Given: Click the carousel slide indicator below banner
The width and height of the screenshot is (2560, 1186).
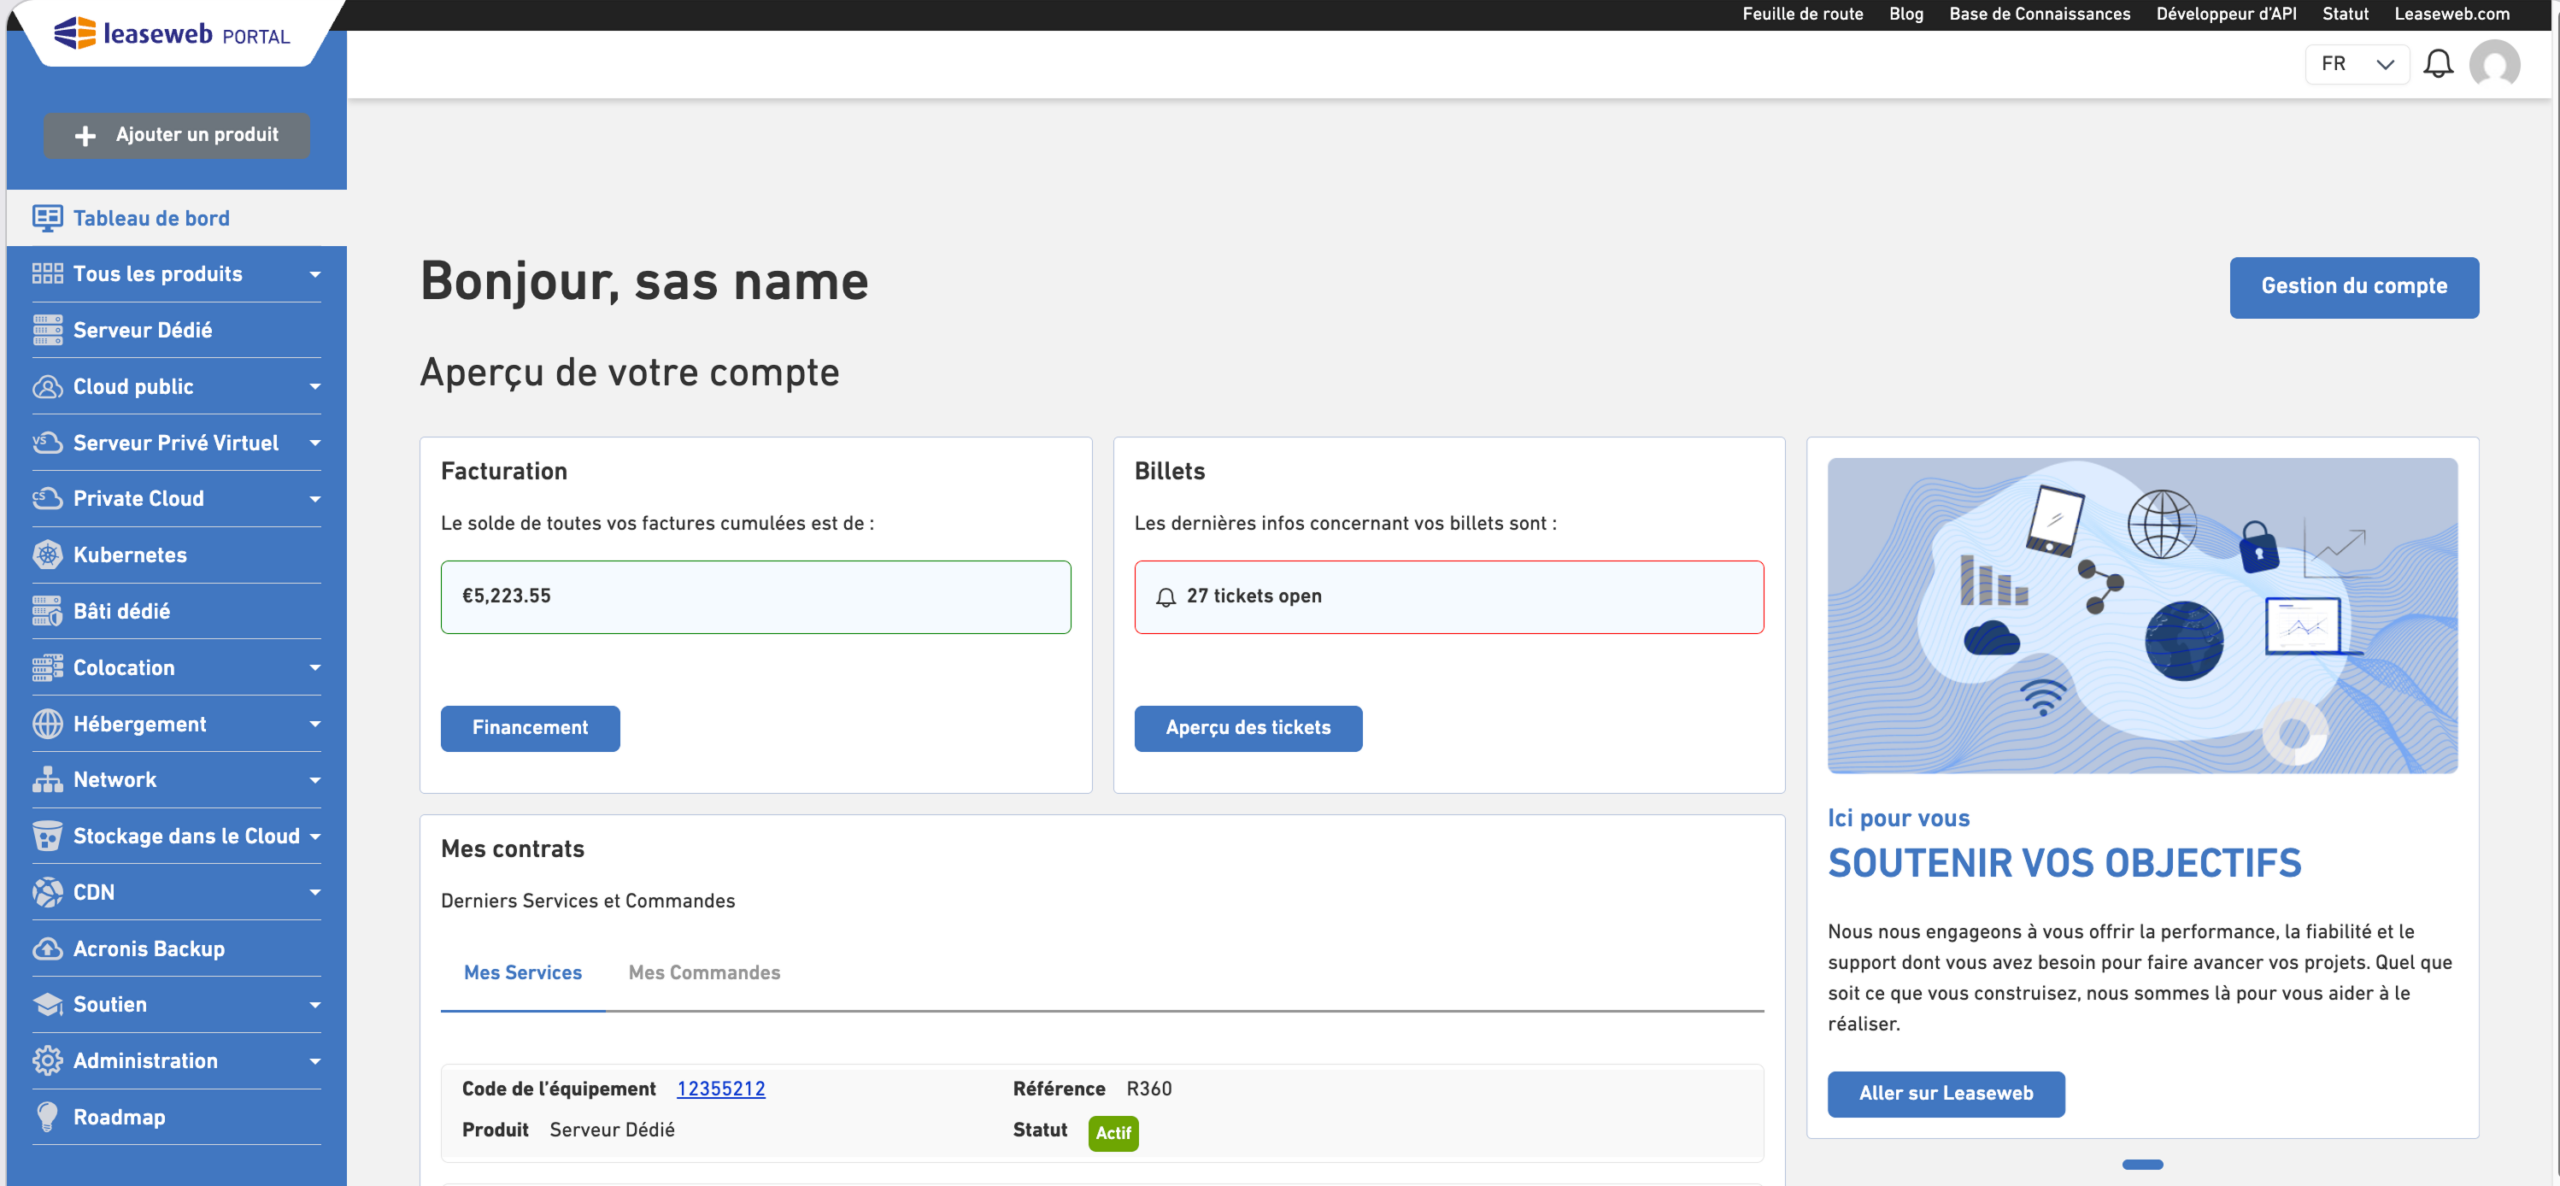Looking at the screenshot, I should click(x=2142, y=1164).
